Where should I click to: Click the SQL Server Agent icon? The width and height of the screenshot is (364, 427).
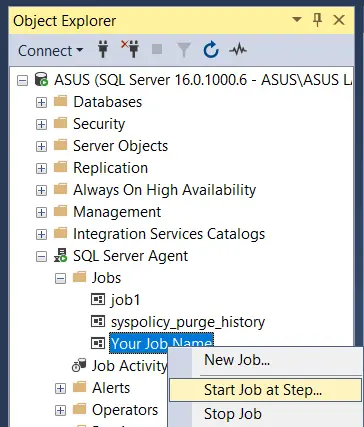[x=61, y=255]
